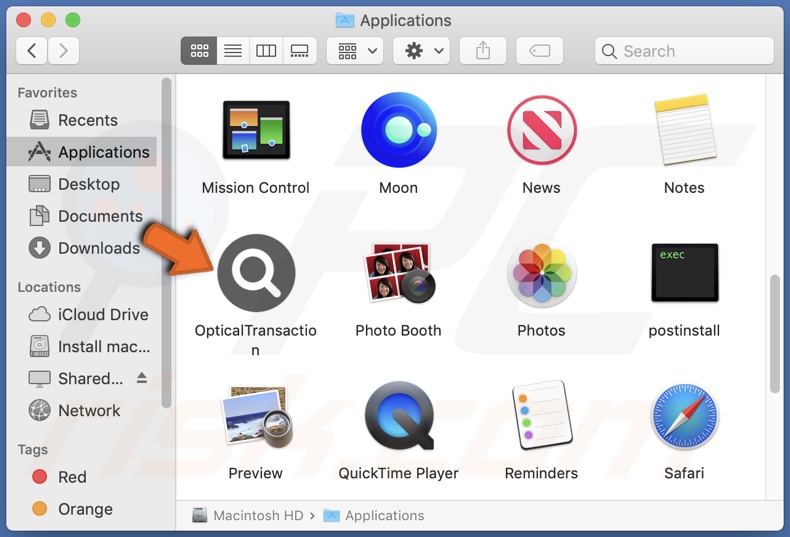Screen dimensions: 790x537
Task: Filter by the Red tag
Action: click(82, 477)
